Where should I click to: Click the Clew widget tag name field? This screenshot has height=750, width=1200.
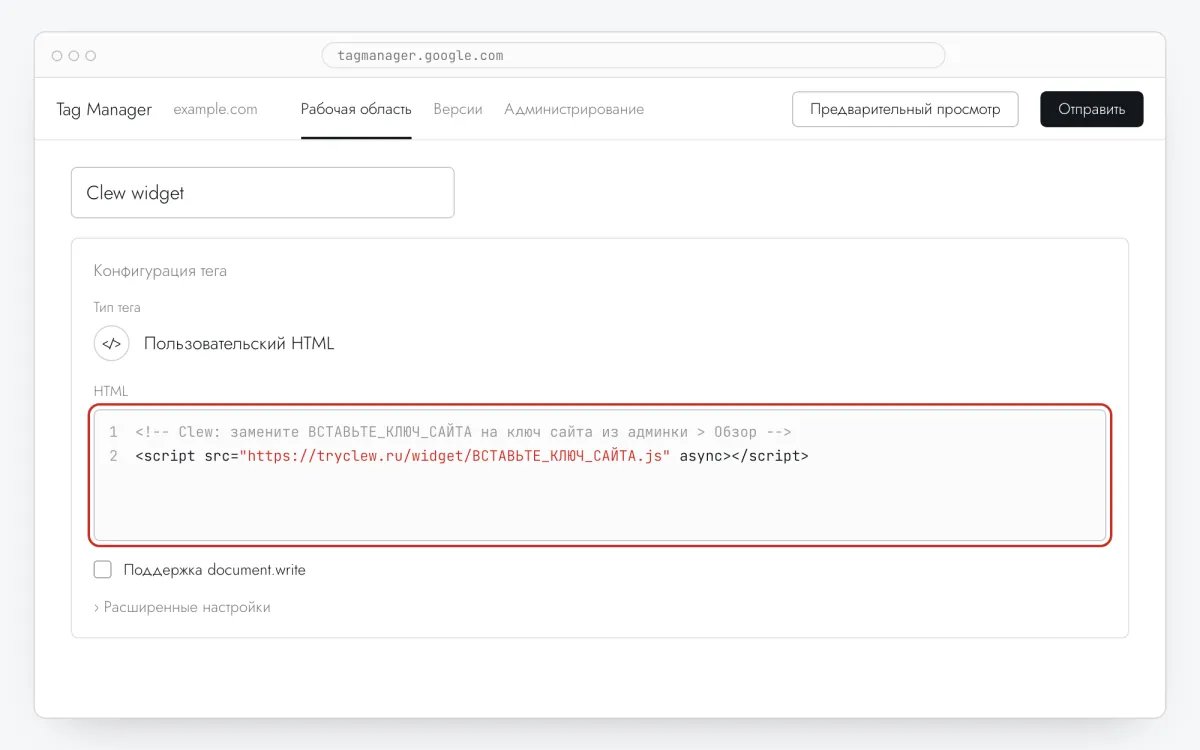[262, 193]
